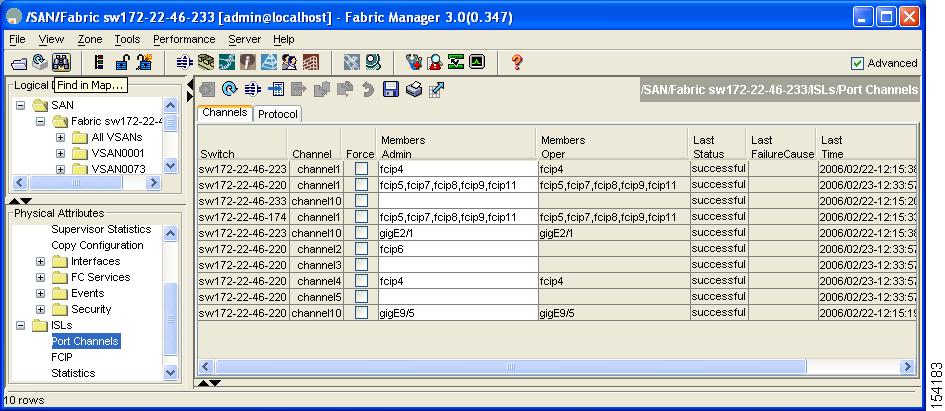Switch to the Protocol tab
Screen dimensions: 945x411
278,114
